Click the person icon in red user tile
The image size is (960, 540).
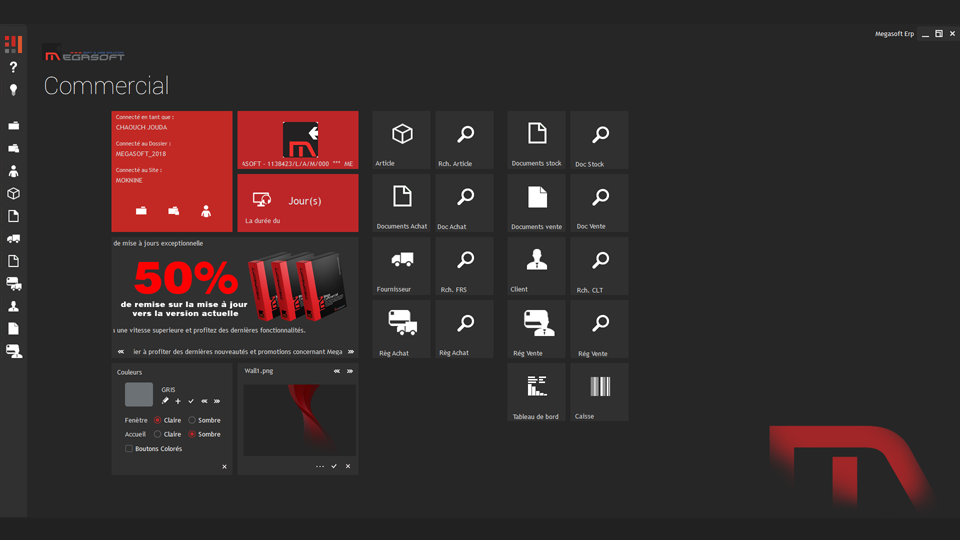click(206, 211)
